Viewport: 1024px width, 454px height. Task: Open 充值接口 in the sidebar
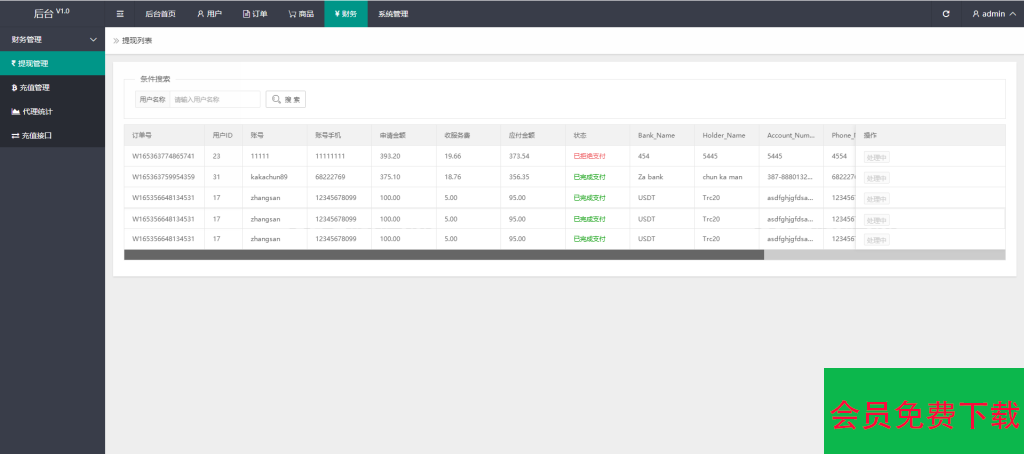[52, 135]
